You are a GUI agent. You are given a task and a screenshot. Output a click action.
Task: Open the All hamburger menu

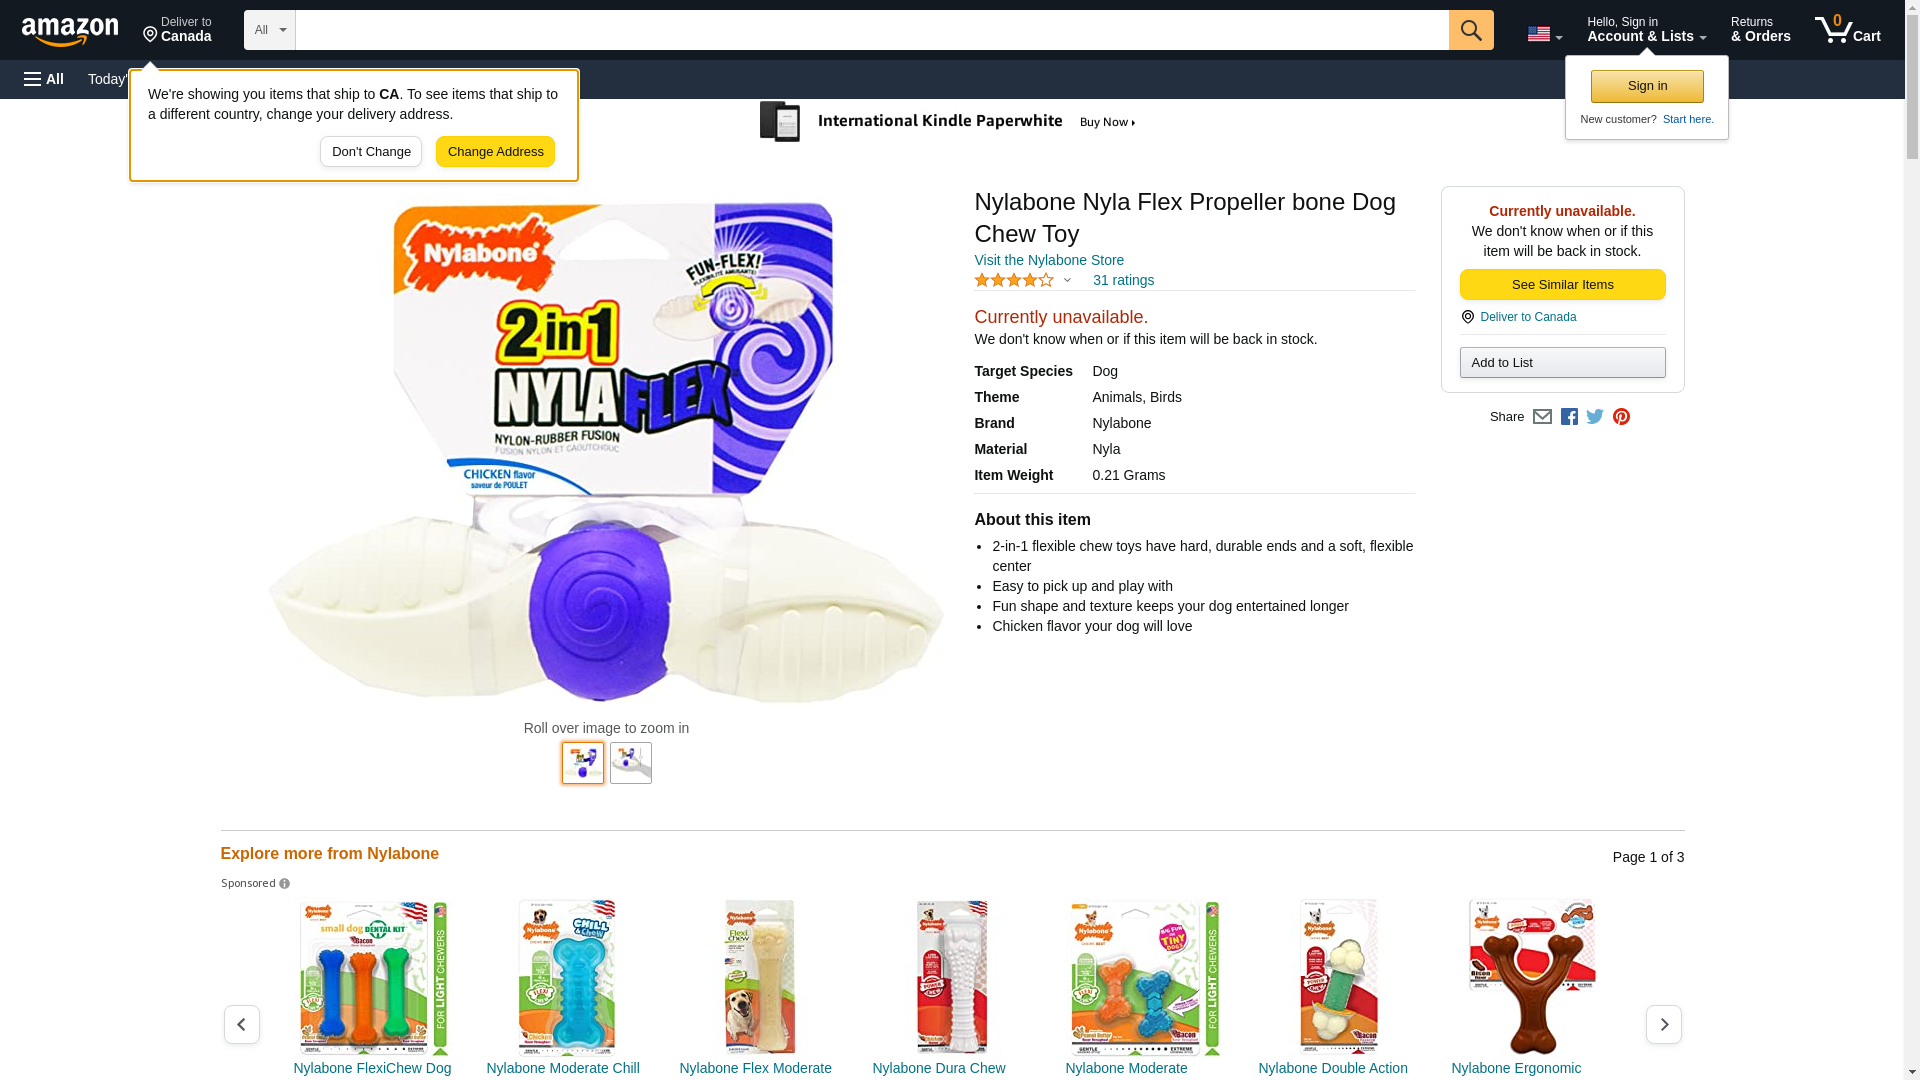(x=44, y=79)
